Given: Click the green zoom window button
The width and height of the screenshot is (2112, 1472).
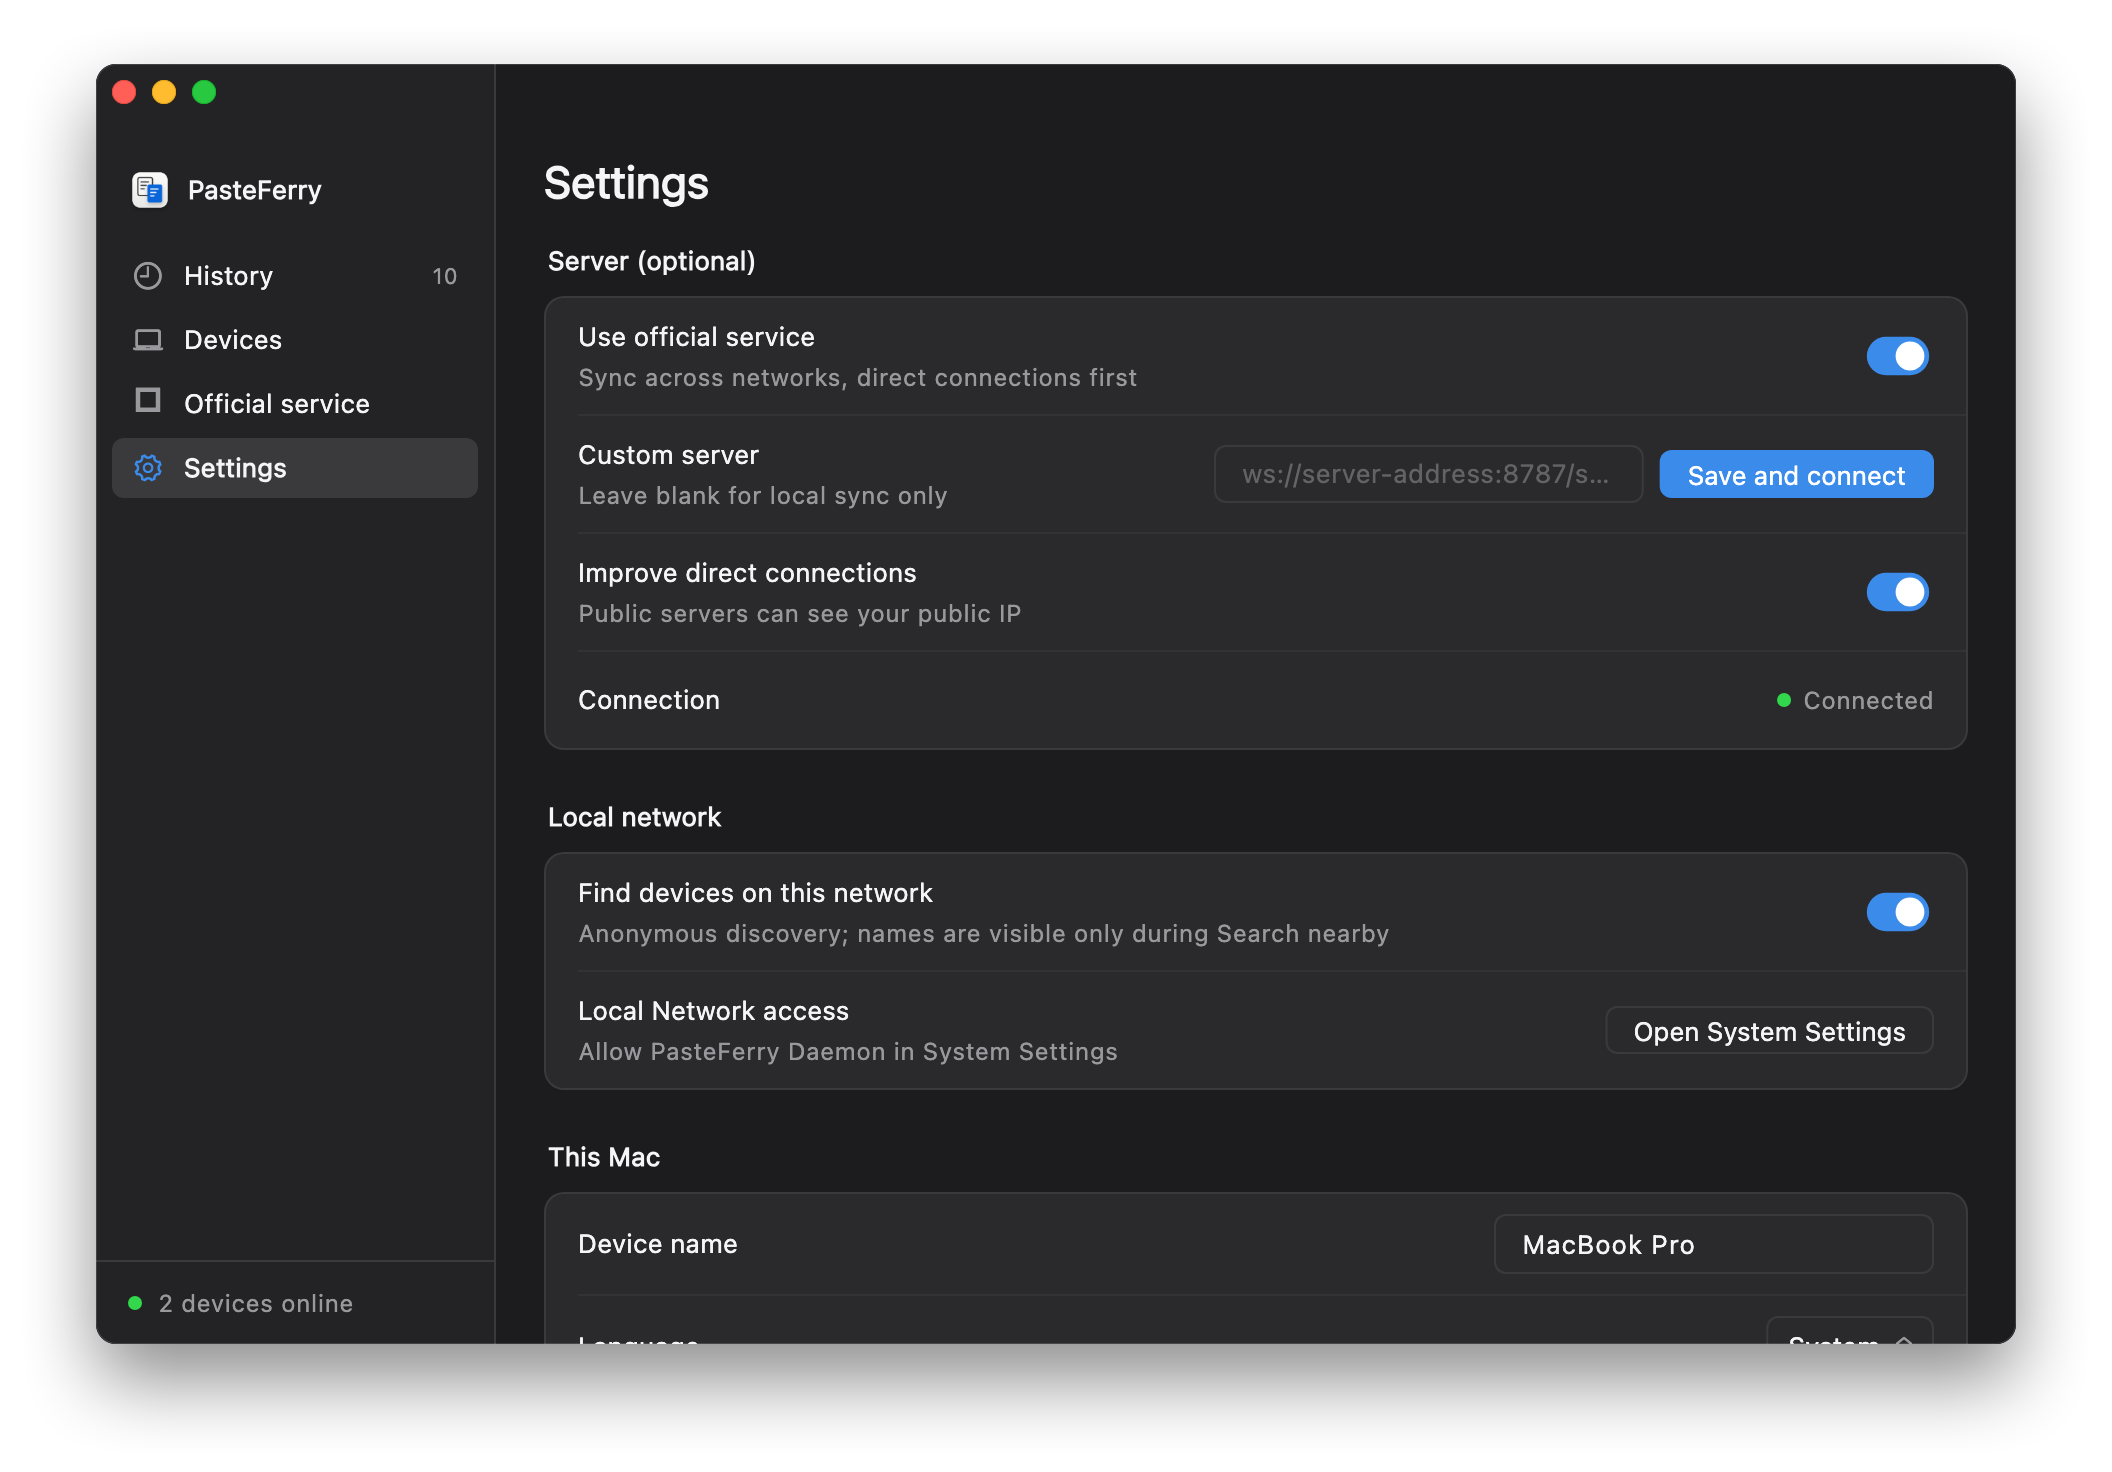Looking at the screenshot, I should click(204, 92).
